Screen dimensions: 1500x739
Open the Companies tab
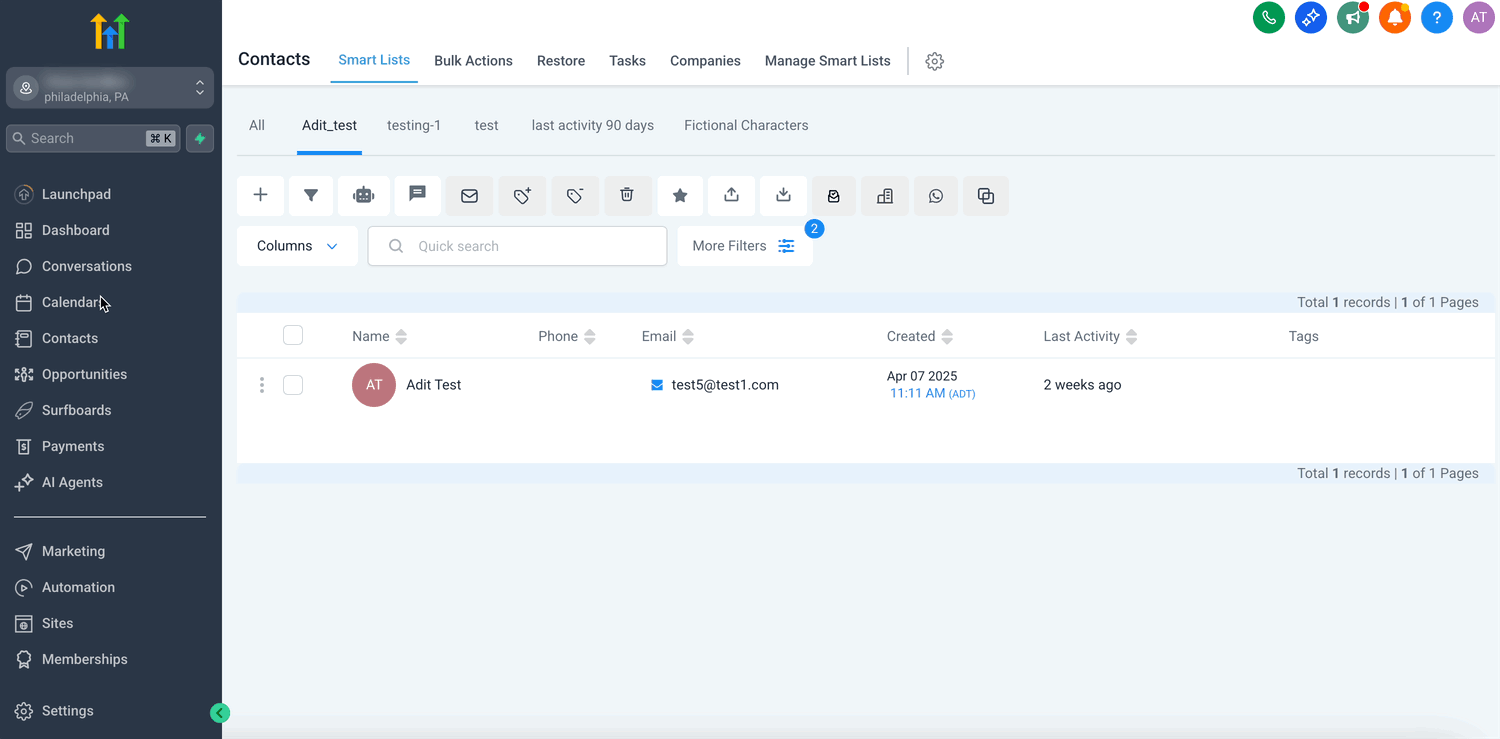705,61
